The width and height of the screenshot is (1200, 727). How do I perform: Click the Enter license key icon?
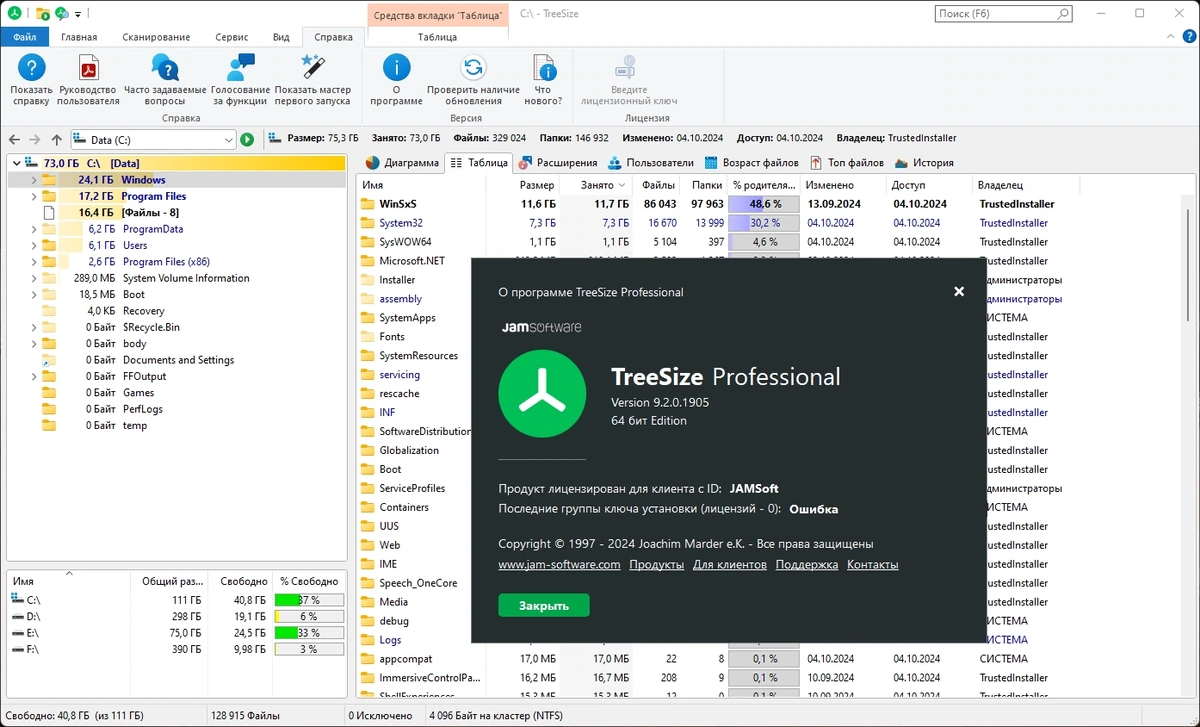624,67
